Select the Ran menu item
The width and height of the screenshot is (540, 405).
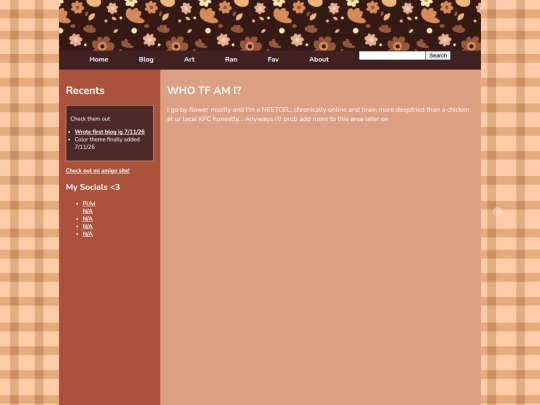point(231,60)
